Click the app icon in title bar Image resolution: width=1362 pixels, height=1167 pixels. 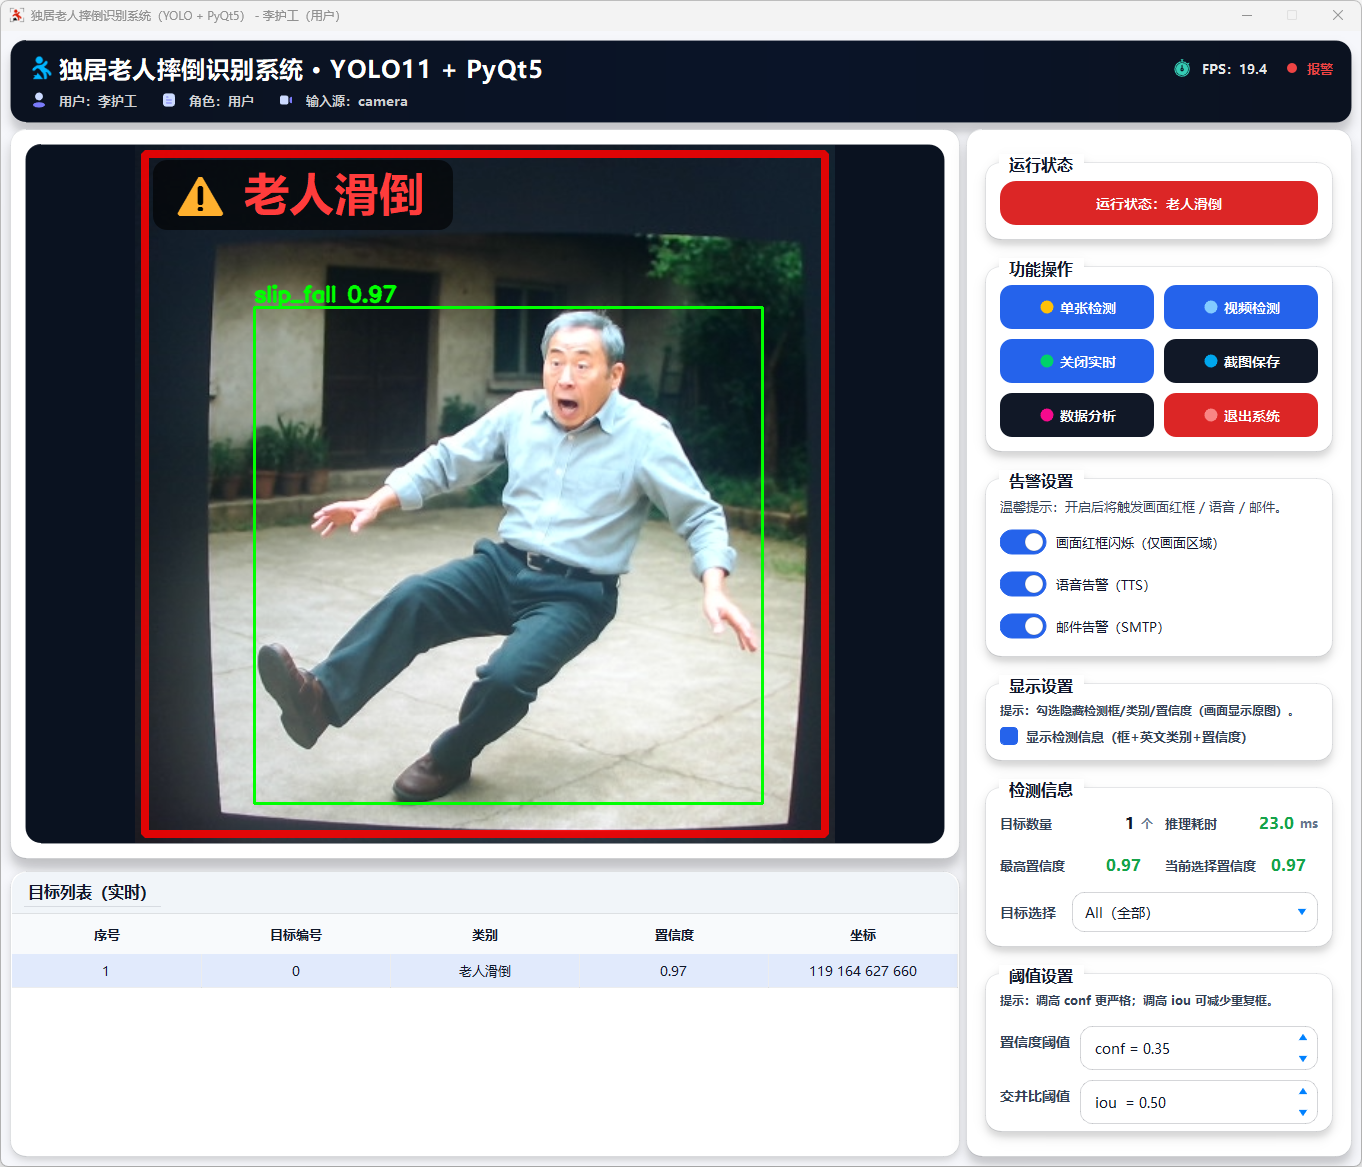click(x=16, y=15)
